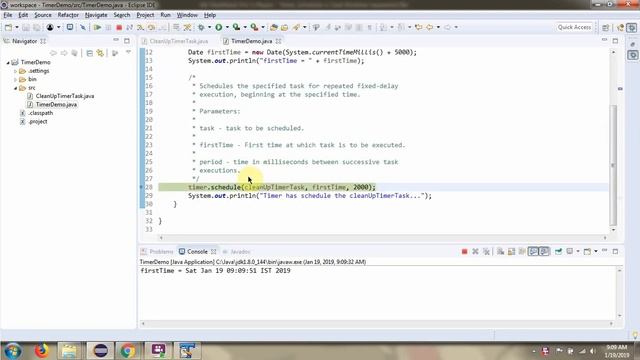The height and width of the screenshot is (360, 640).
Task: Open Firefox from the taskbar
Action: [41, 351]
